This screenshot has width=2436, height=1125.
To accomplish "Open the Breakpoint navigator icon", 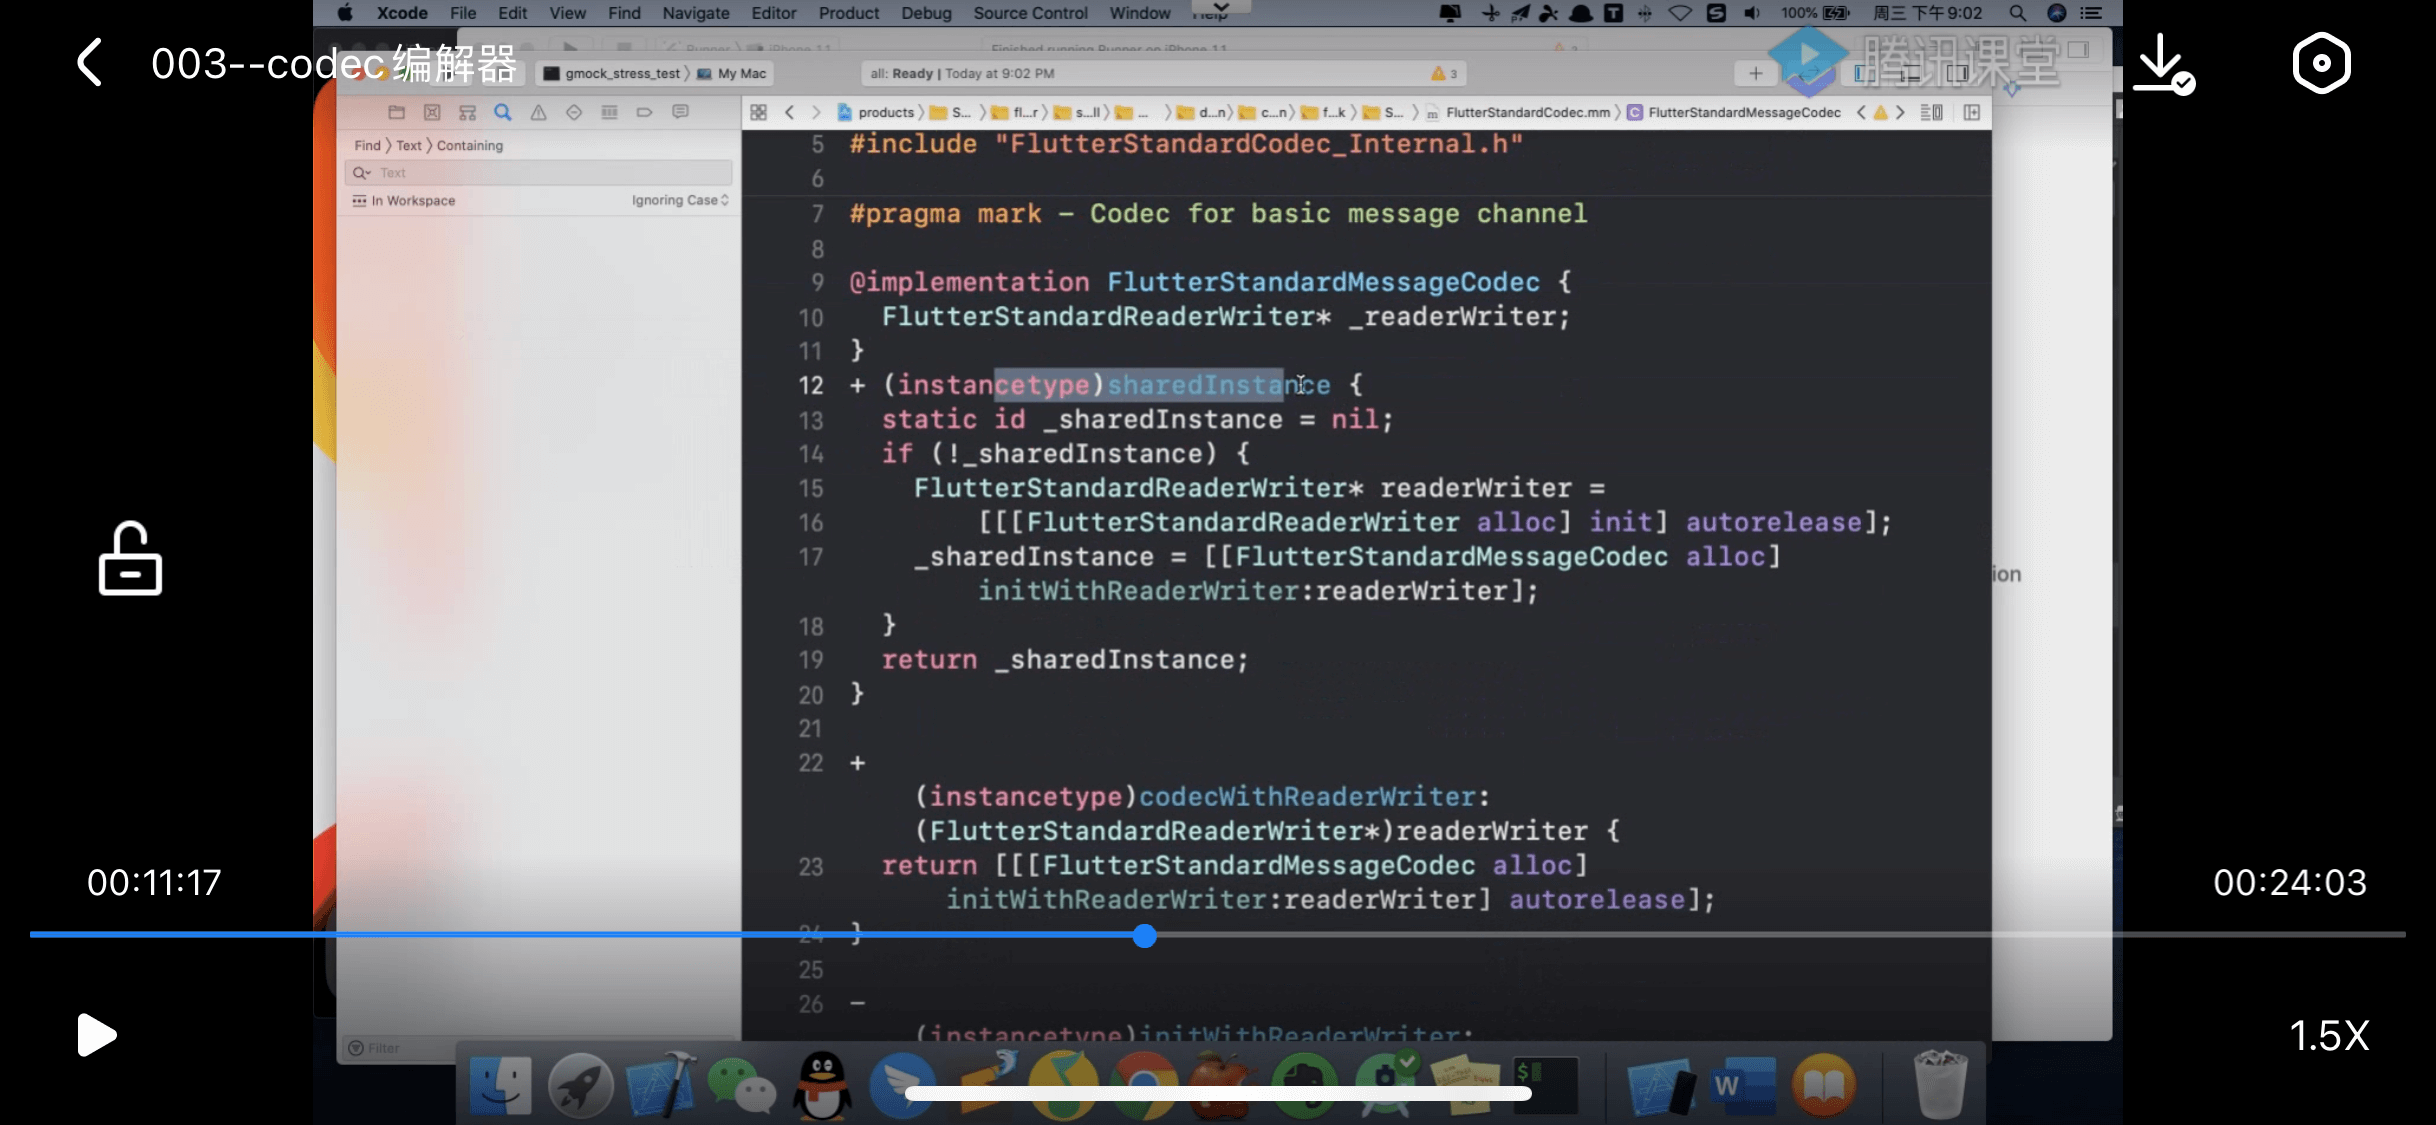I will click(644, 112).
